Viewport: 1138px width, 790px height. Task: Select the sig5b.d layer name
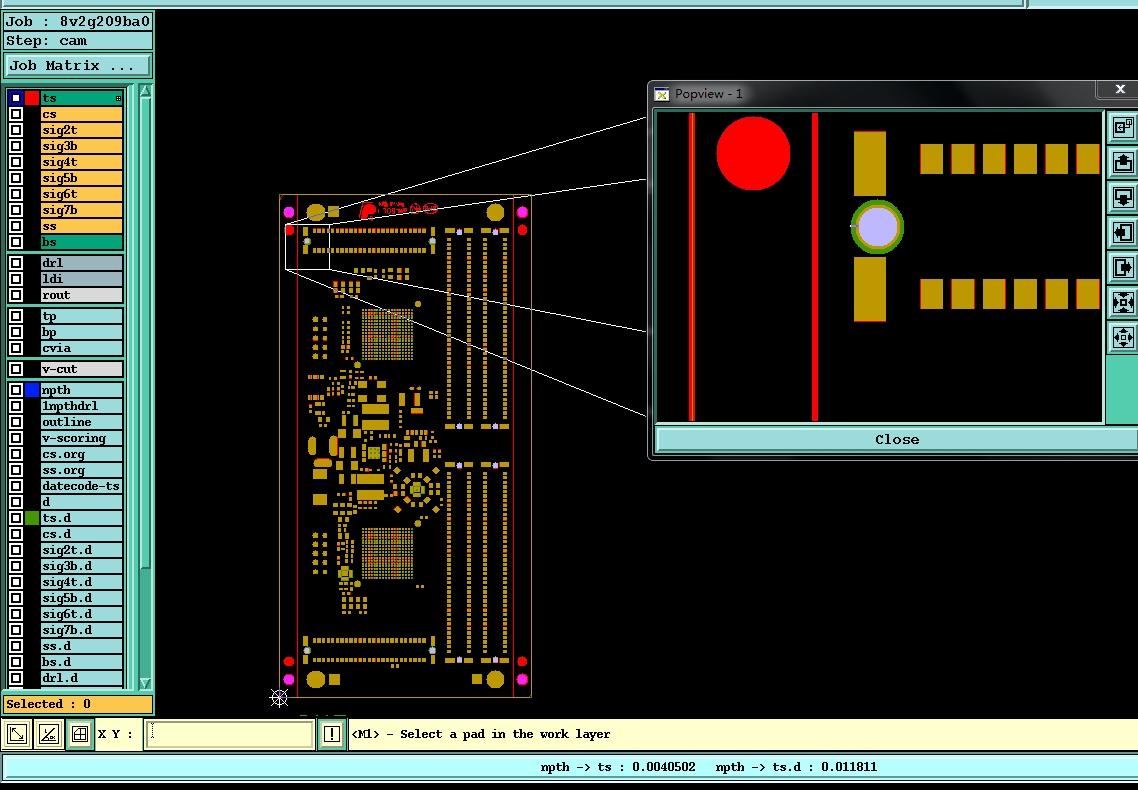click(81, 598)
